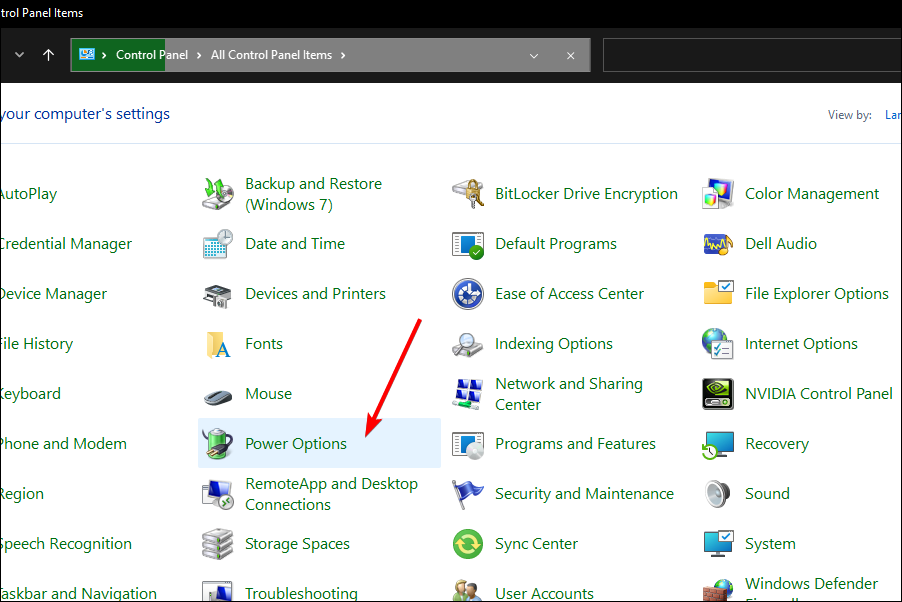Image resolution: width=902 pixels, height=602 pixels.
Task: Click the Up arrow navigation button
Action: click(48, 56)
